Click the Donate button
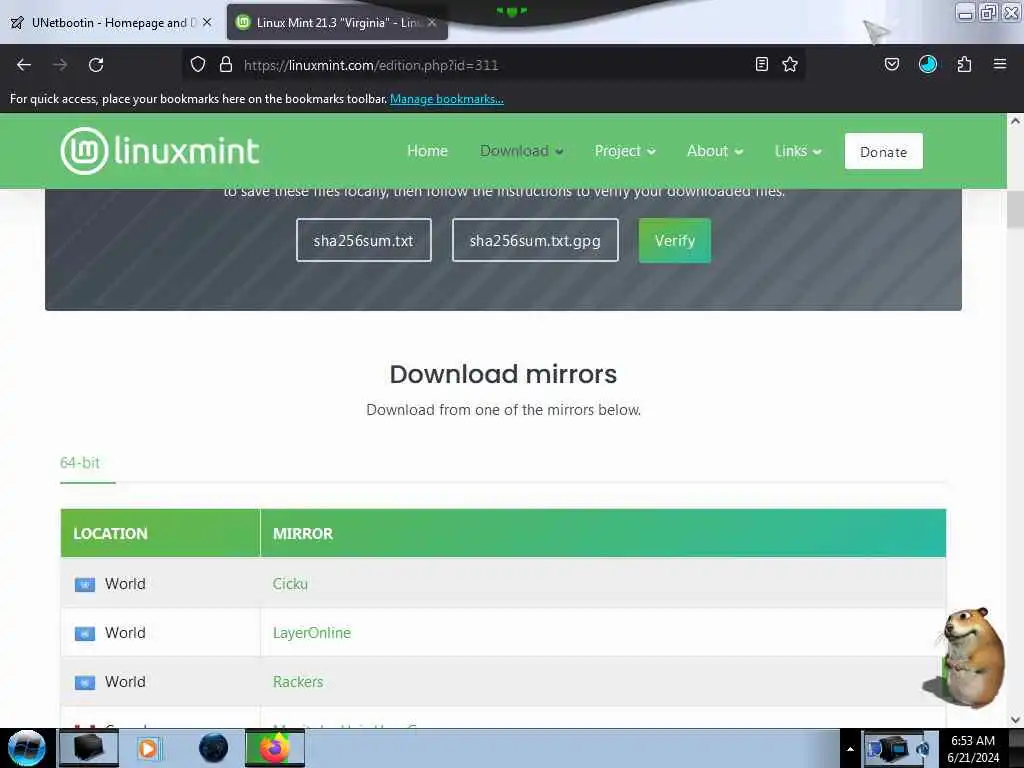 (x=884, y=152)
